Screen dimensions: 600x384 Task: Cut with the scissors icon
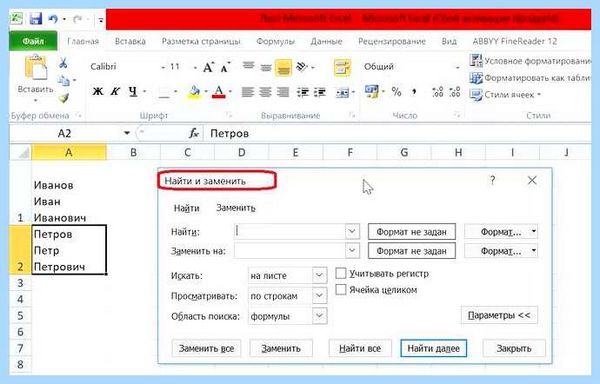point(64,63)
